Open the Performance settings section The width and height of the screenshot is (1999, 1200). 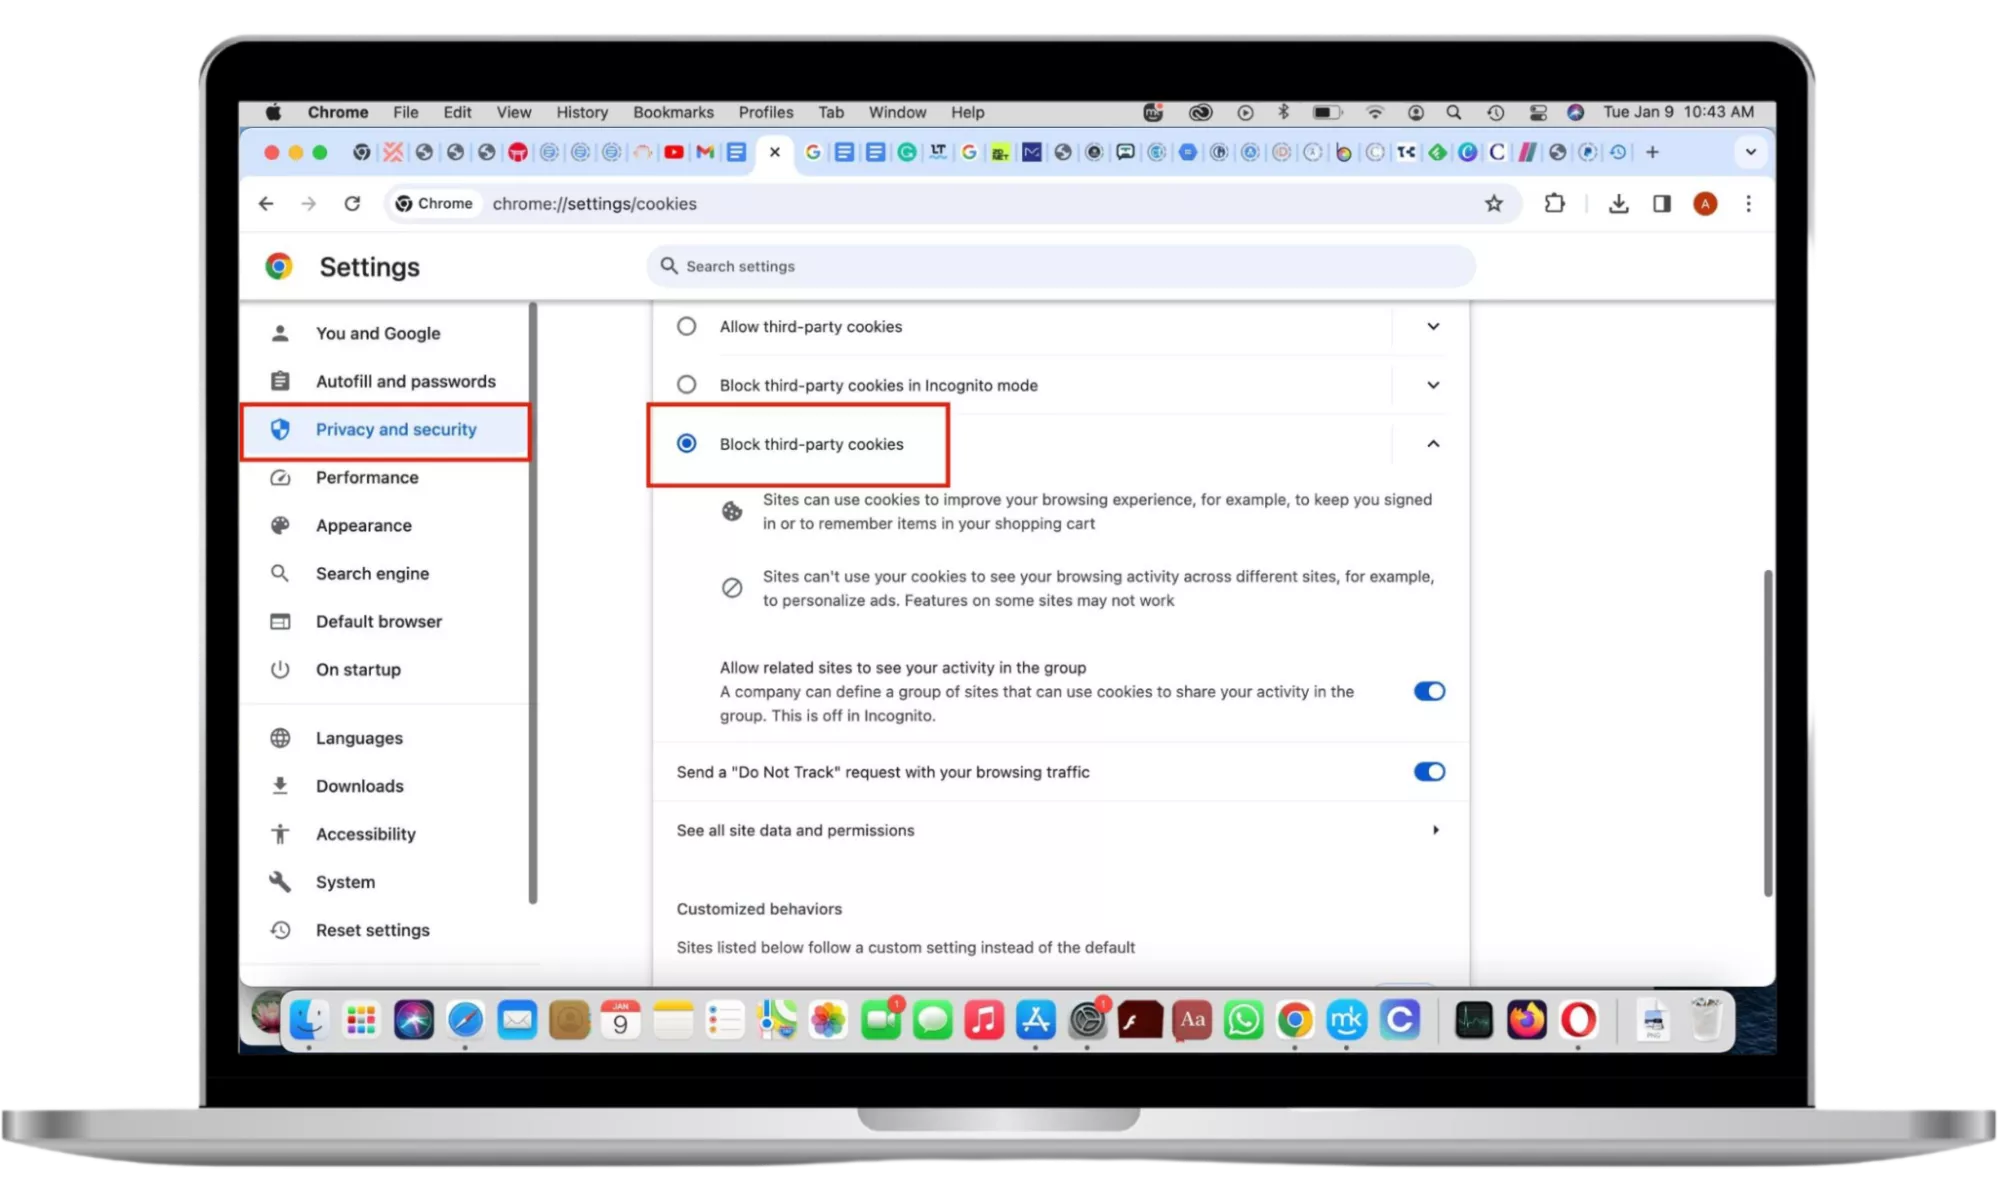click(x=367, y=478)
